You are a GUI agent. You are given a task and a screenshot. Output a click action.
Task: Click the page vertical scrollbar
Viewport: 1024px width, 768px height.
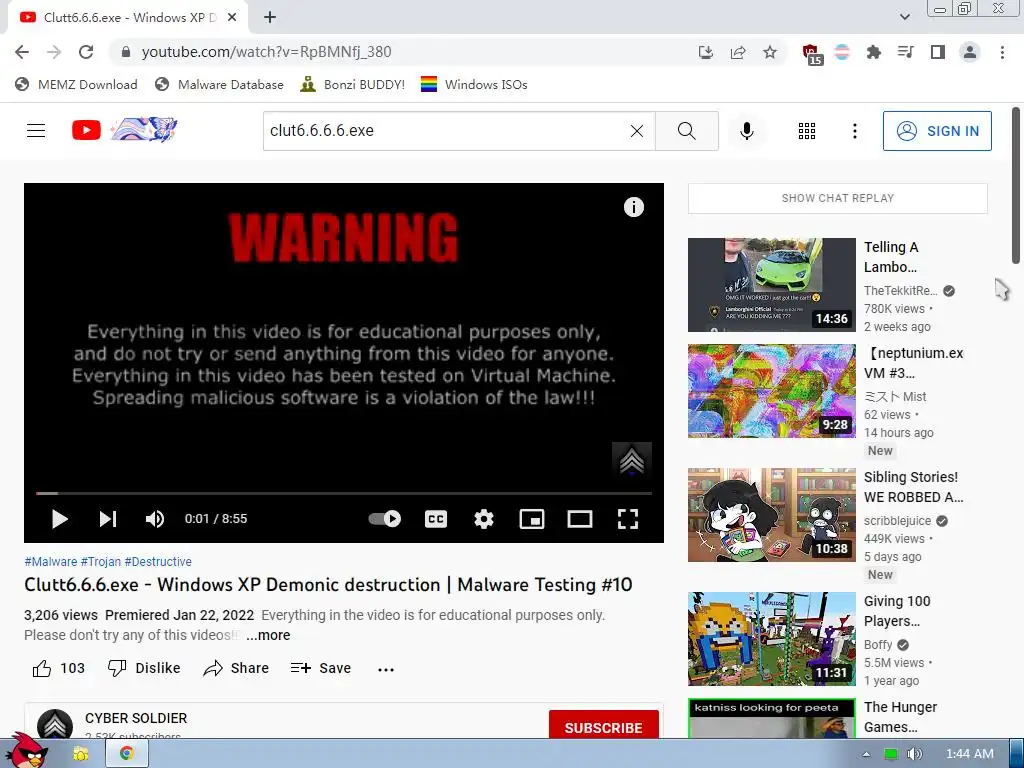(1016, 186)
